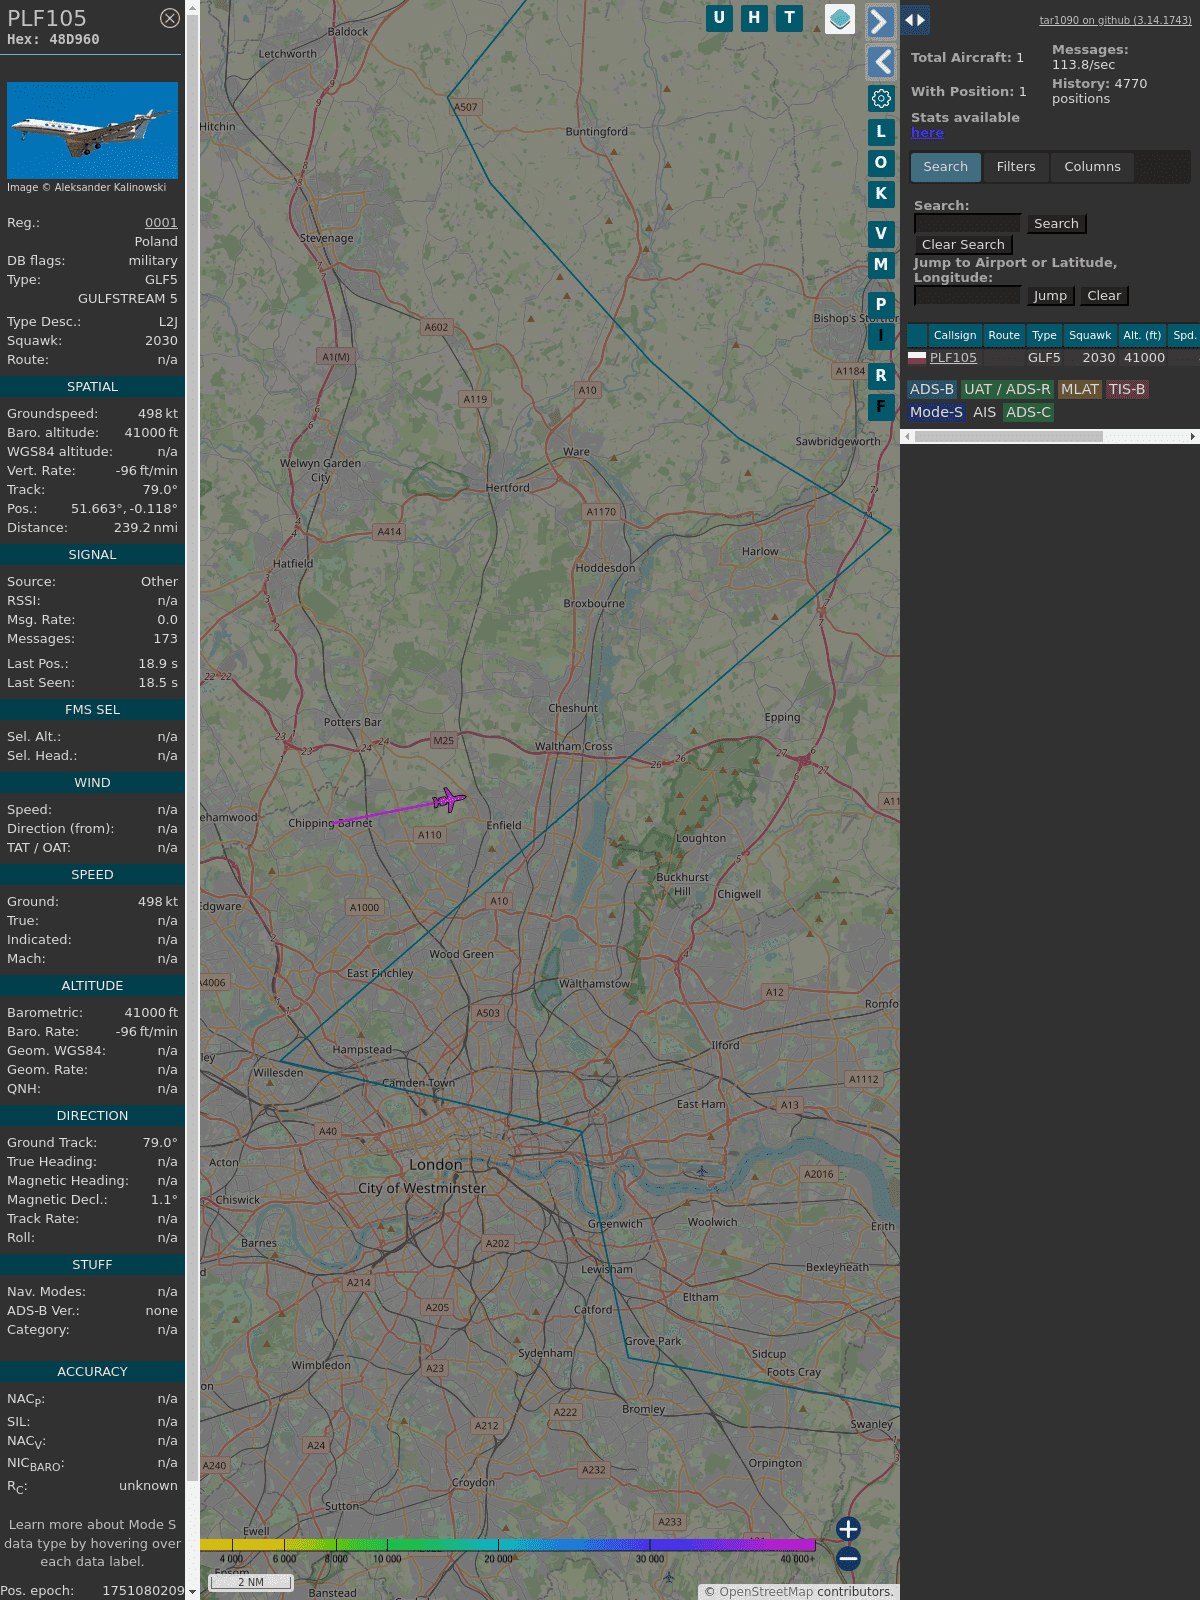Image resolution: width=1200 pixels, height=1600 pixels.
Task: Toggle sidebar width with double-arrow button
Action: 915,20
